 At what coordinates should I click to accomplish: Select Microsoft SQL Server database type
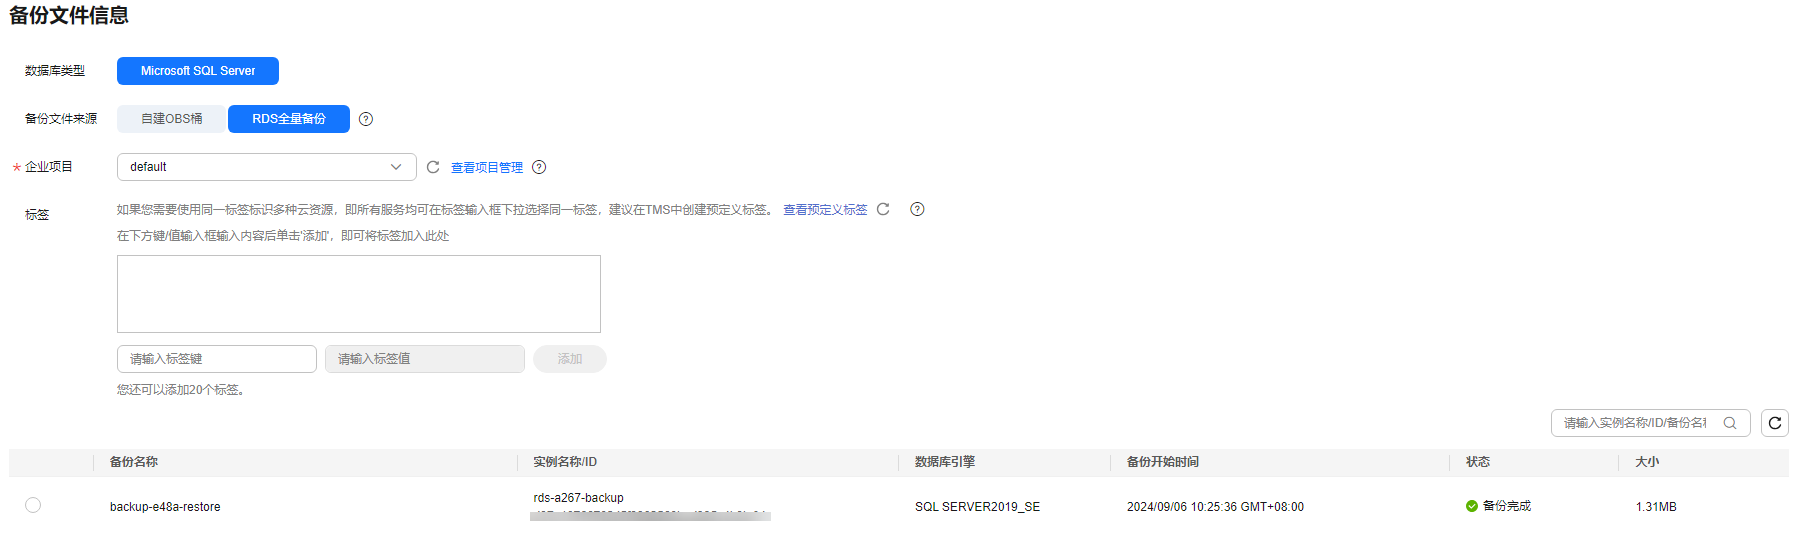pyautogui.click(x=198, y=71)
